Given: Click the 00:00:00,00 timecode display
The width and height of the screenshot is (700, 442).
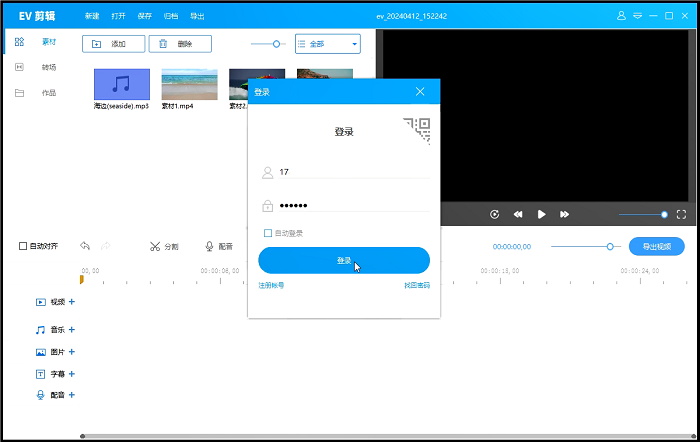Looking at the screenshot, I should click(x=512, y=246).
